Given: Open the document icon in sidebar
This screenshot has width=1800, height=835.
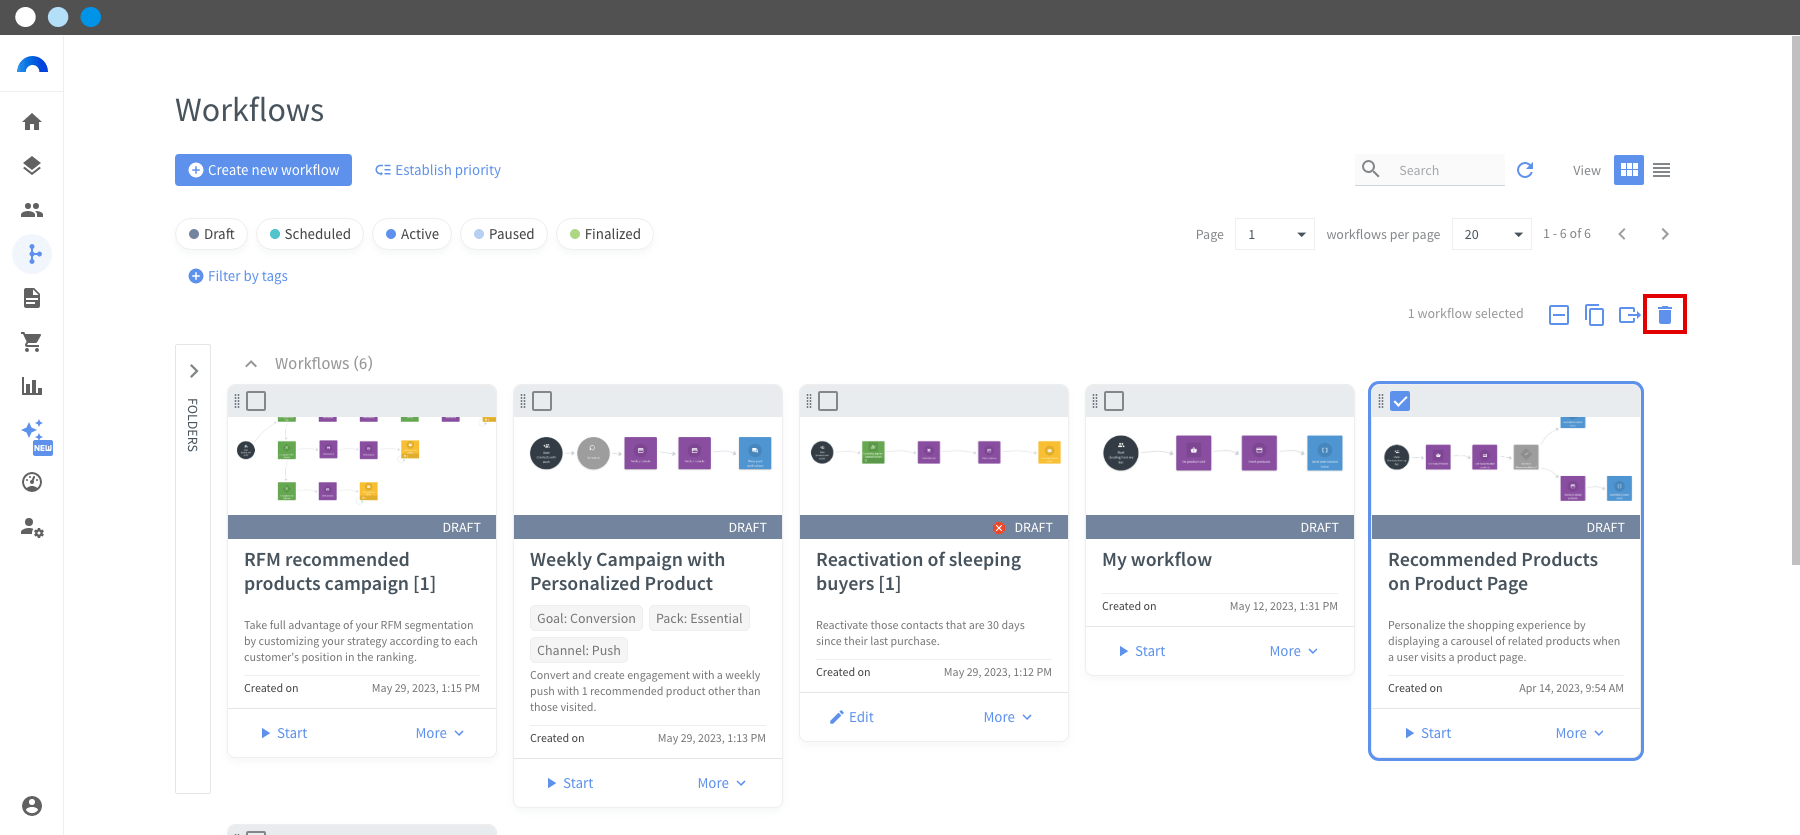Looking at the screenshot, I should 32,298.
